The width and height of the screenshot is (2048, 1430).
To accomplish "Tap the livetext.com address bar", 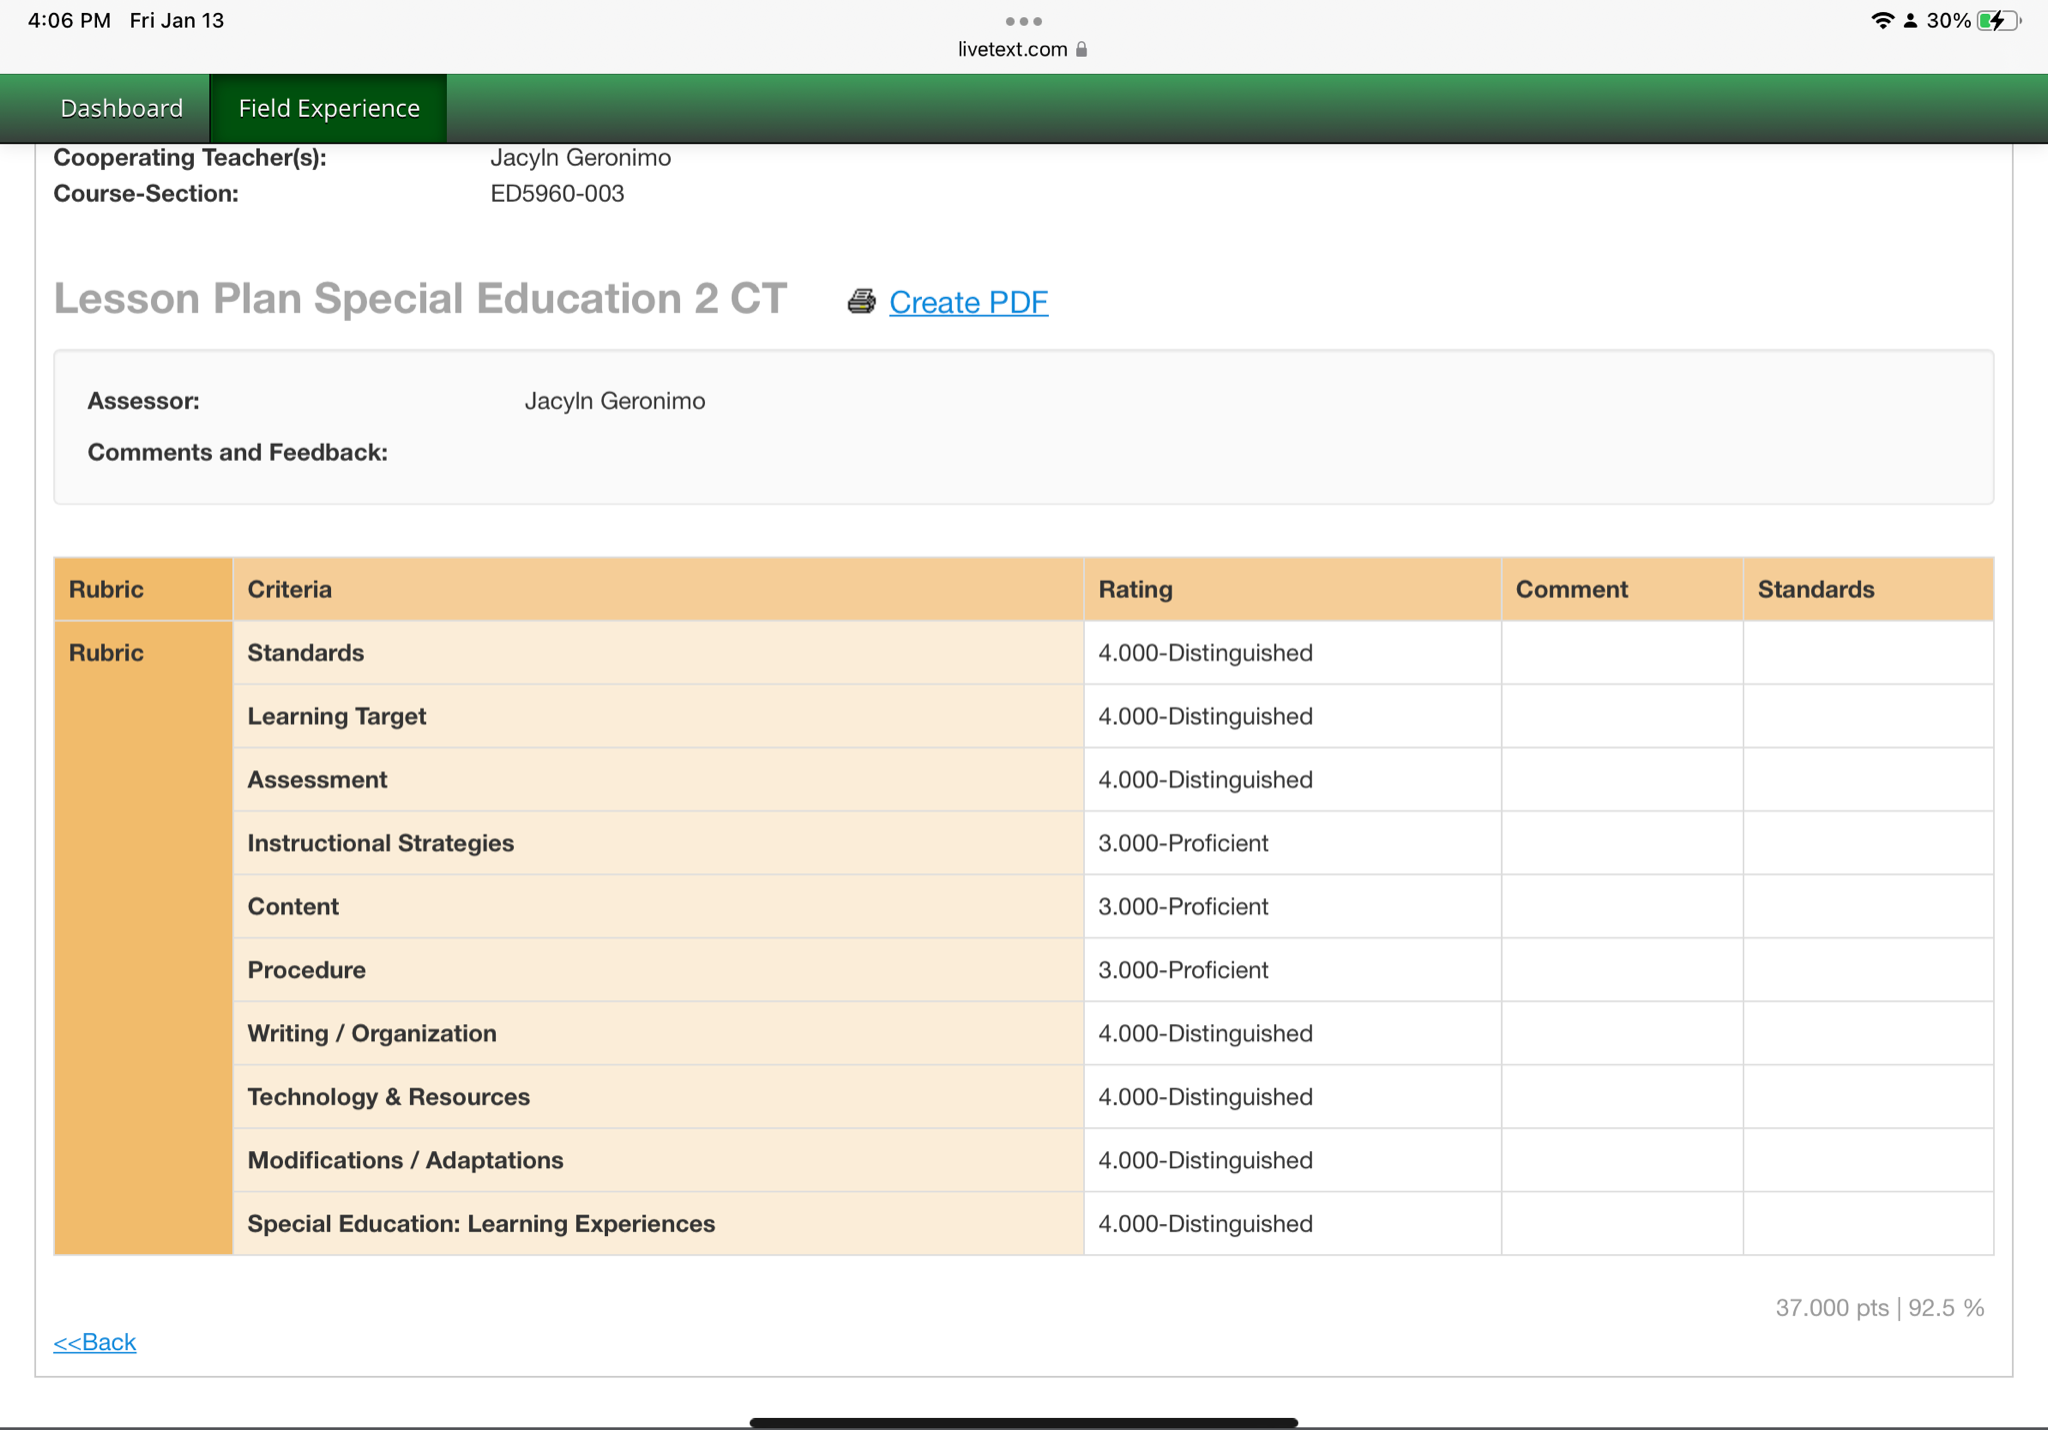I will click(x=1012, y=49).
